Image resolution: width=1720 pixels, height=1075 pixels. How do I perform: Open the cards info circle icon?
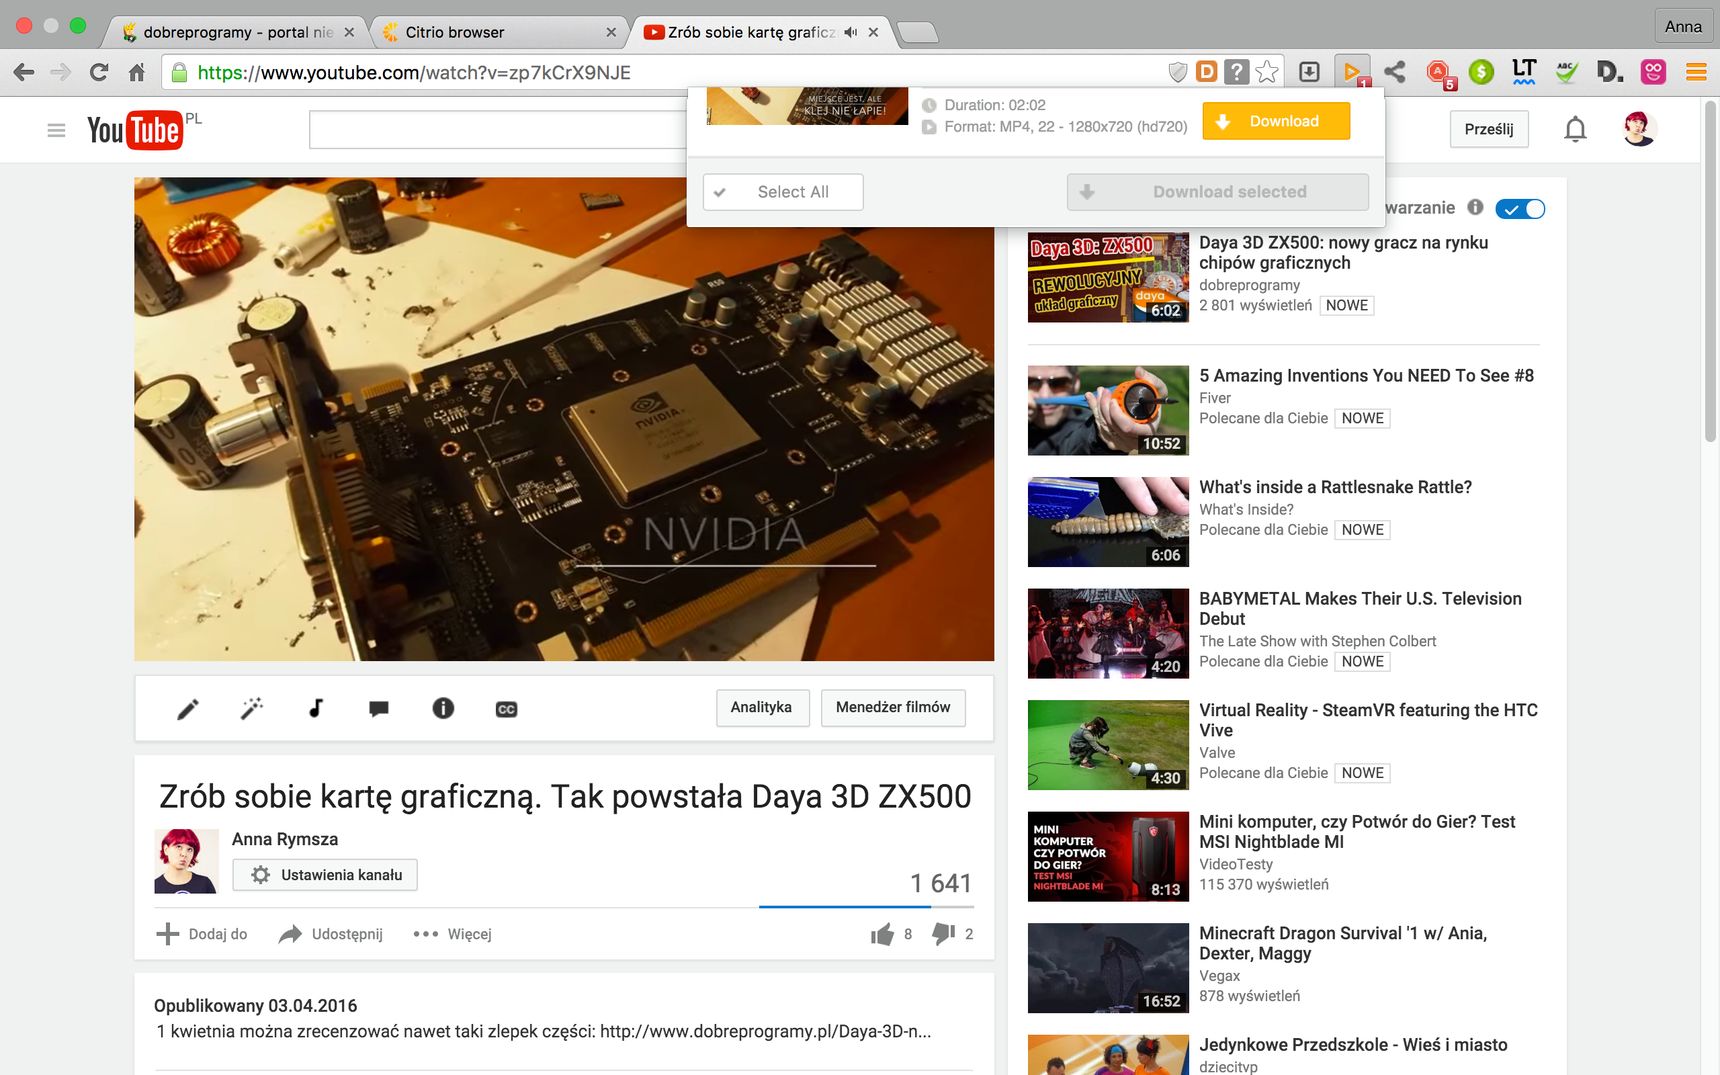443,708
